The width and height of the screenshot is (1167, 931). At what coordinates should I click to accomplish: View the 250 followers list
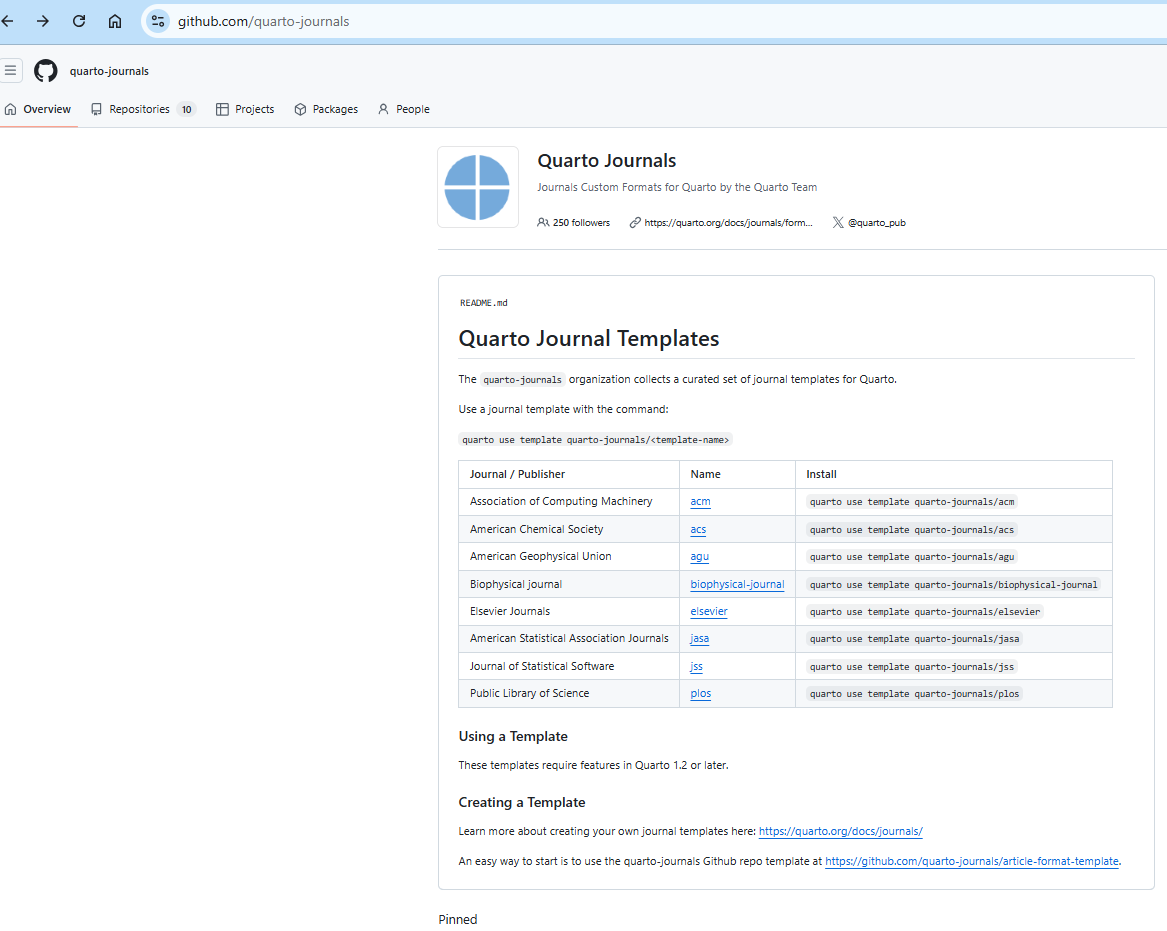[x=574, y=223]
